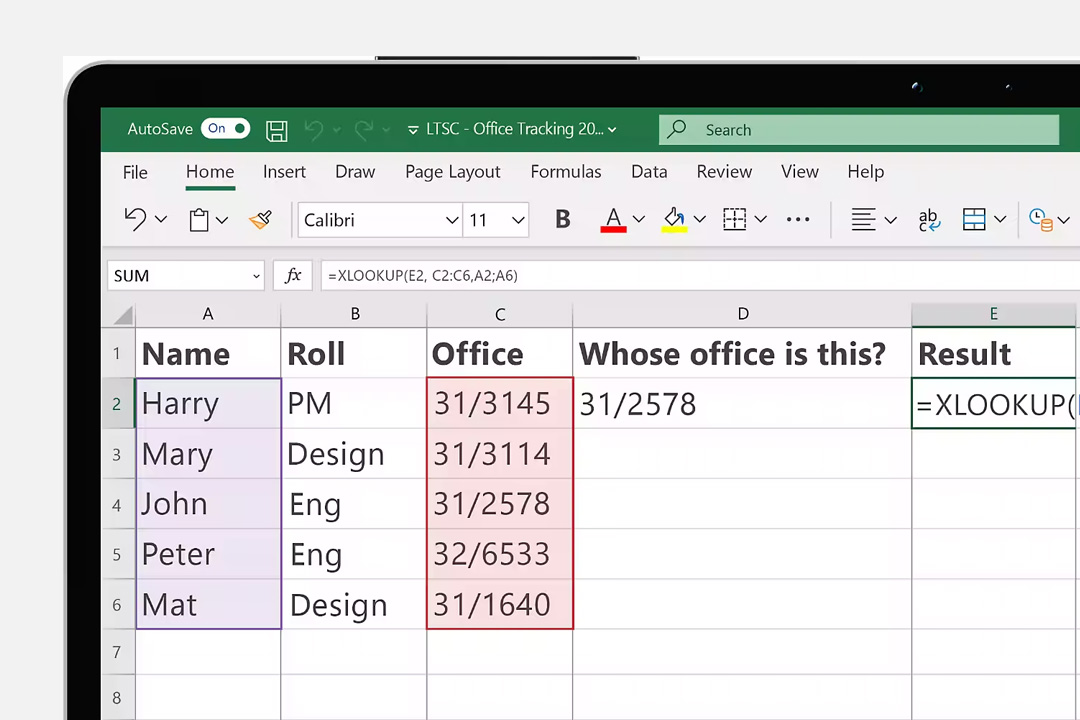The image size is (1080, 720).
Task: Click the Save button
Action: (x=276, y=129)
